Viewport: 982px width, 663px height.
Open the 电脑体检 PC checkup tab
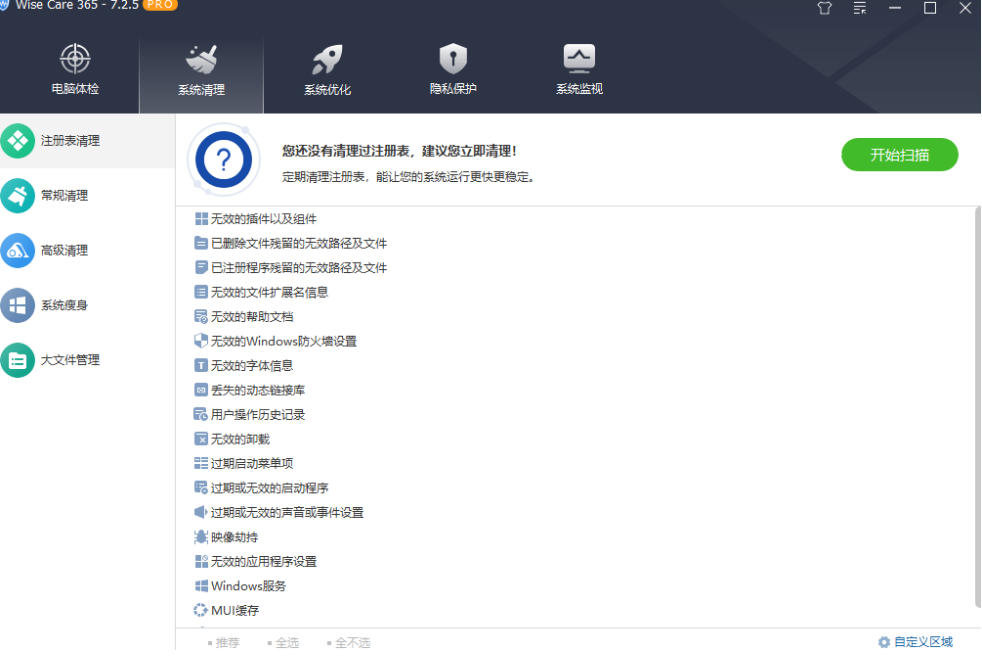coord(75,69)
